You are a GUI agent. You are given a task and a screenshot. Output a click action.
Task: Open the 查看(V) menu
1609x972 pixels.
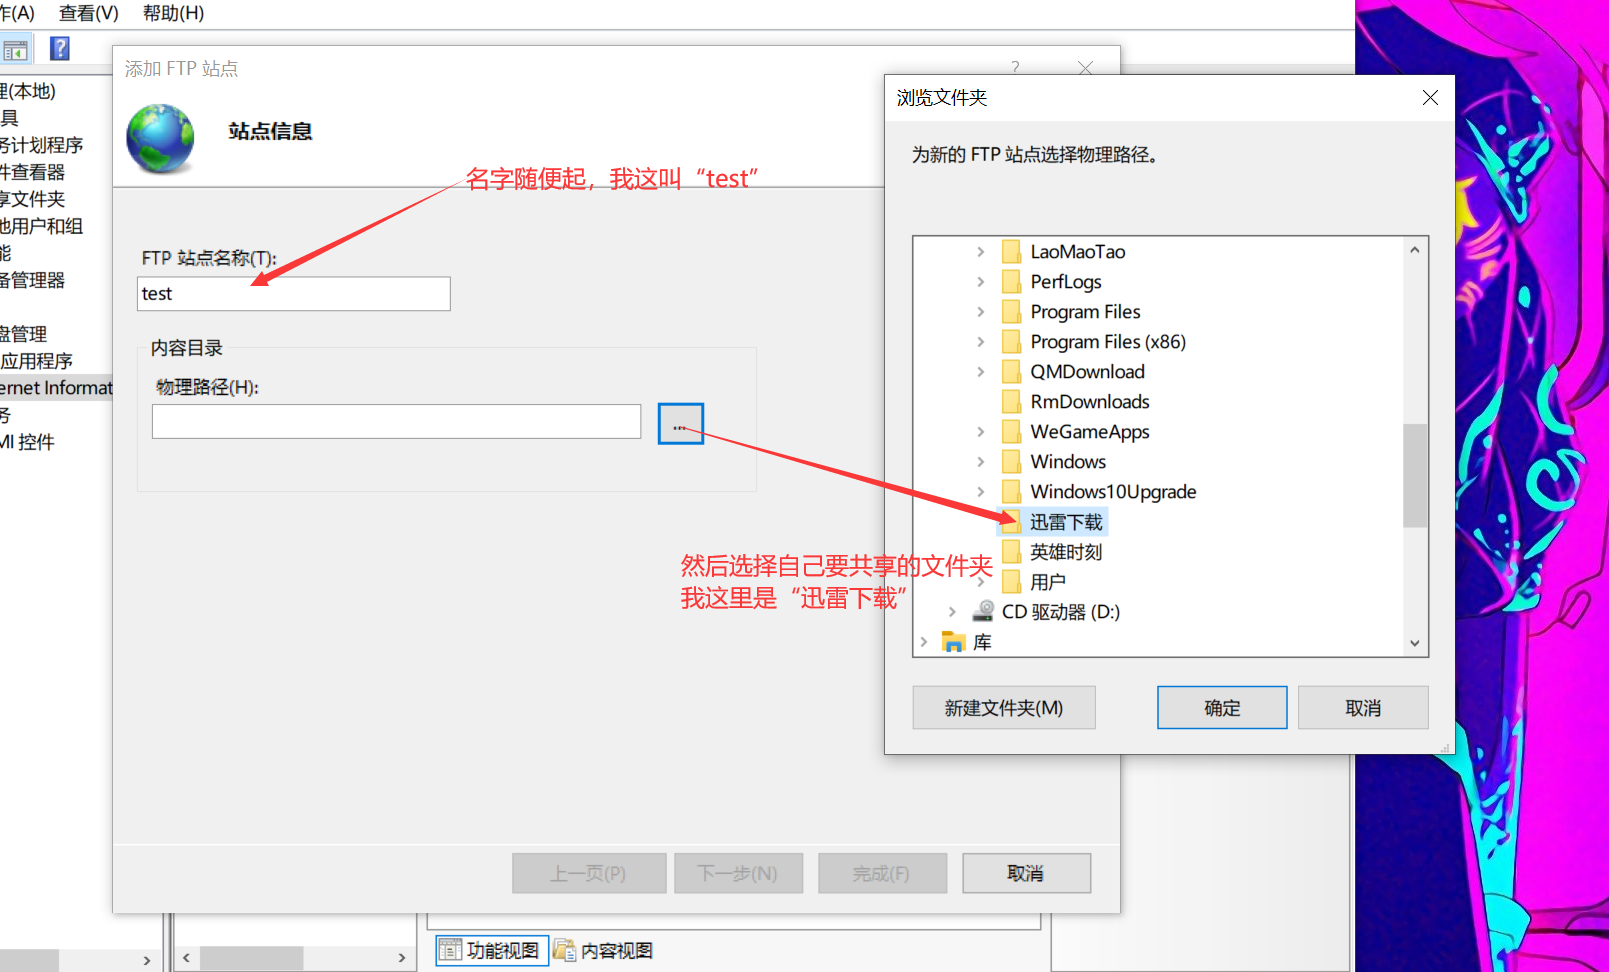(89, 13)
